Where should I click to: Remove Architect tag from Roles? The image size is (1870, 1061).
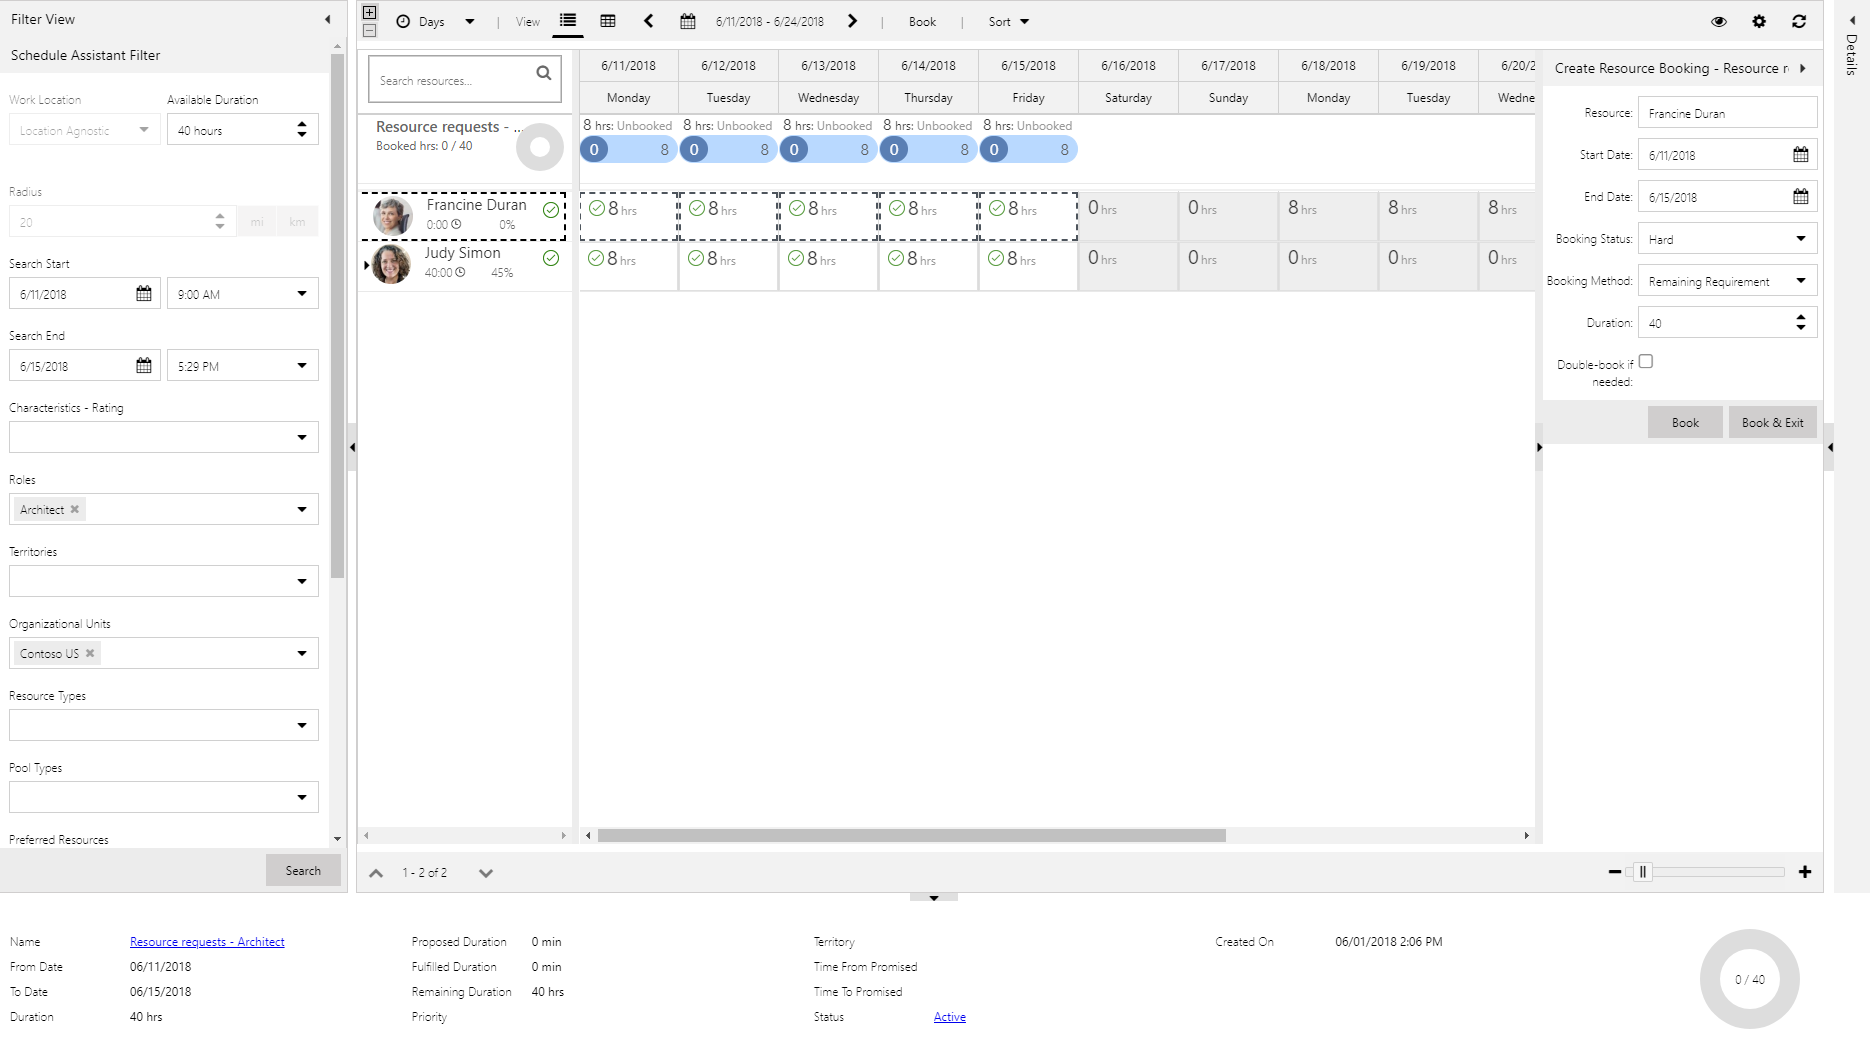tap(75, 509)
